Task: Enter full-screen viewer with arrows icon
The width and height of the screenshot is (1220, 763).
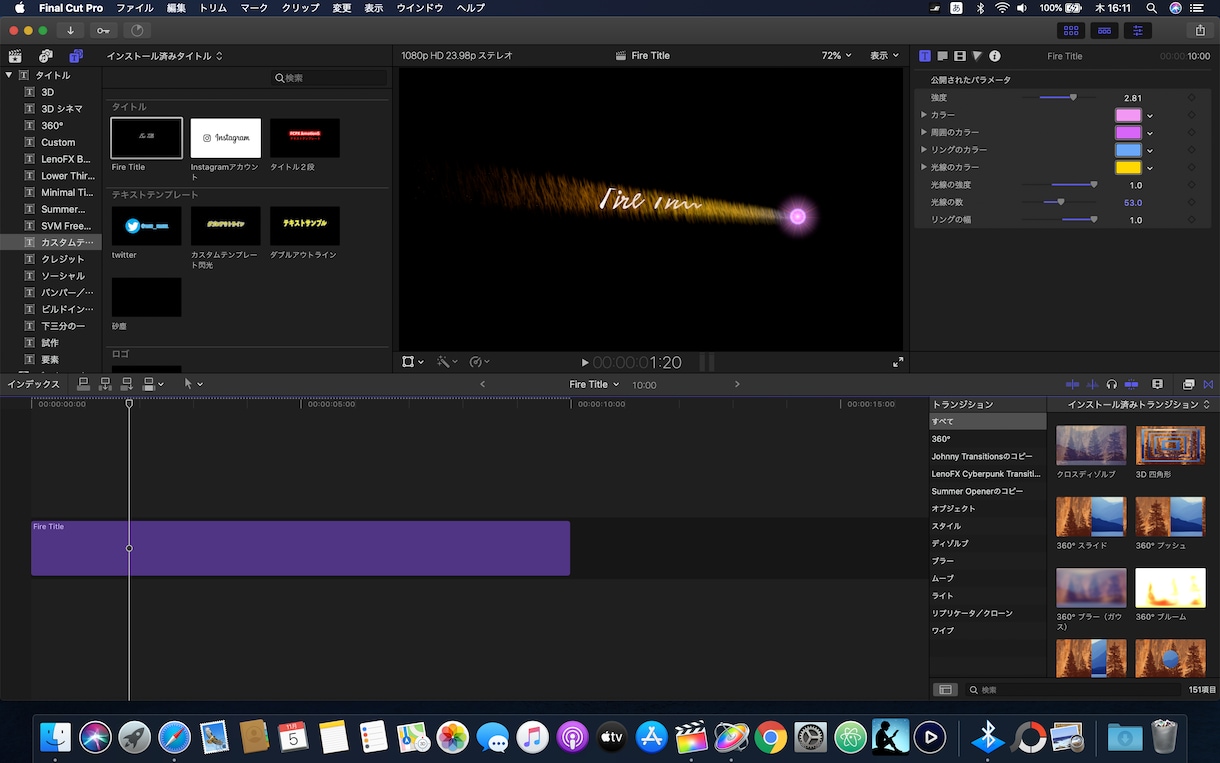Action: [x=897, y=362]
